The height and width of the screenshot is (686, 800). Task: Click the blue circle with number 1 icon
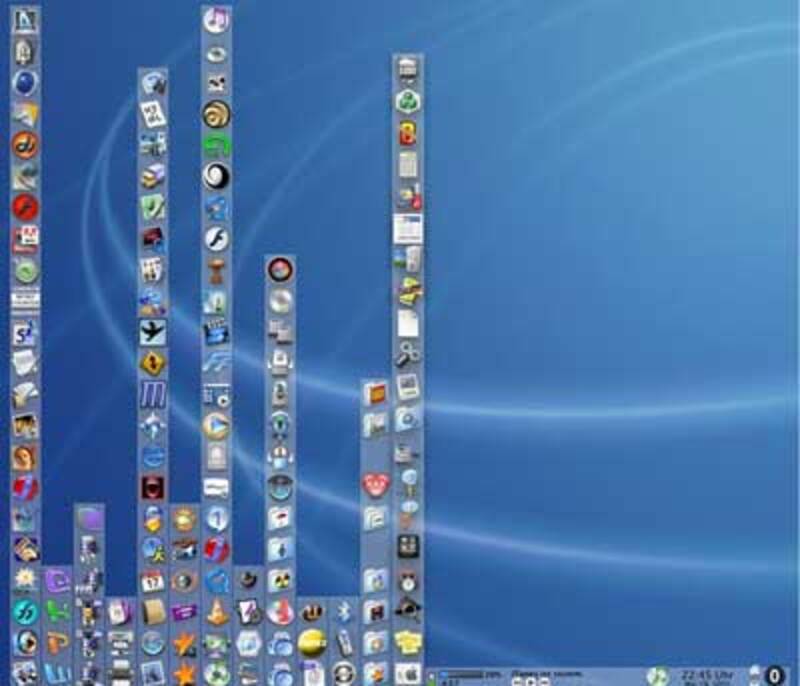point(216,519)
